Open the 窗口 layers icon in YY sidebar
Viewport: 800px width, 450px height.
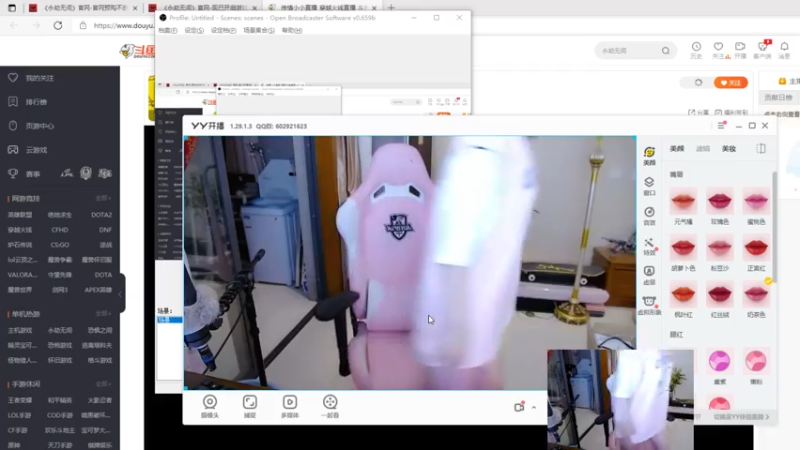[x=649, y=182]
